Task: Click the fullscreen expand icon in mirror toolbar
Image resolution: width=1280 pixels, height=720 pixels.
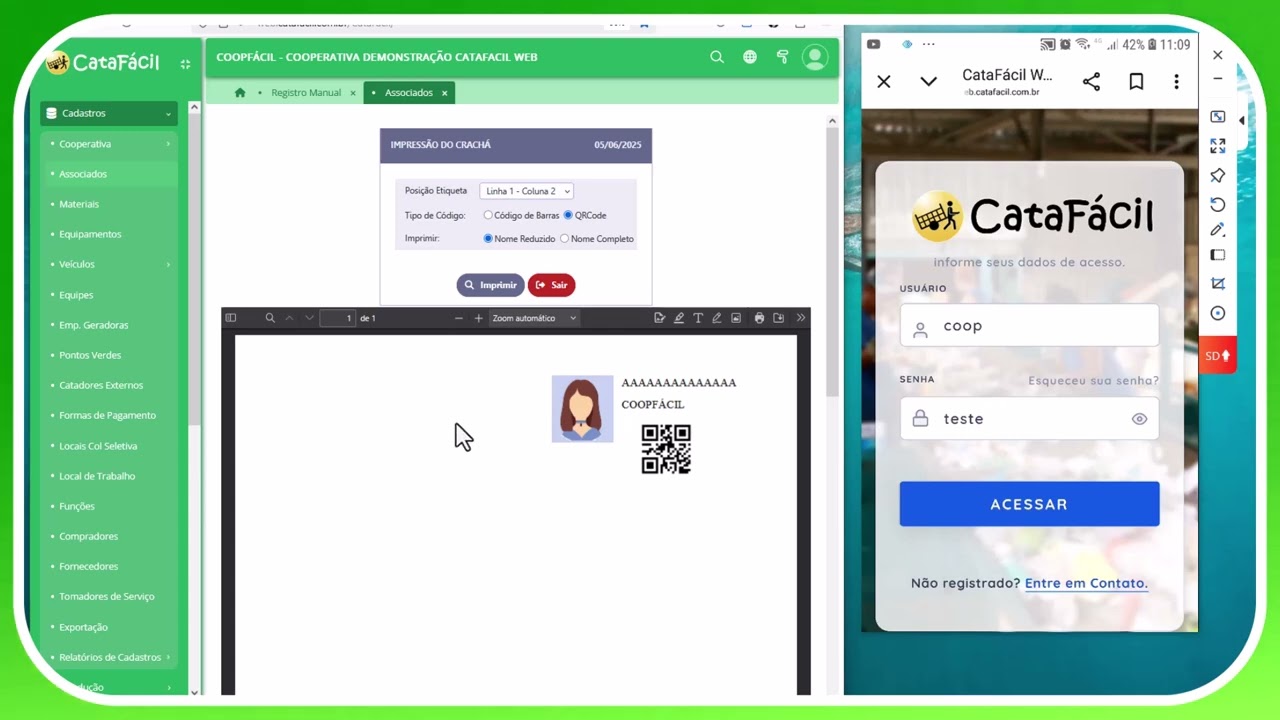Action: click(1218, 146)
